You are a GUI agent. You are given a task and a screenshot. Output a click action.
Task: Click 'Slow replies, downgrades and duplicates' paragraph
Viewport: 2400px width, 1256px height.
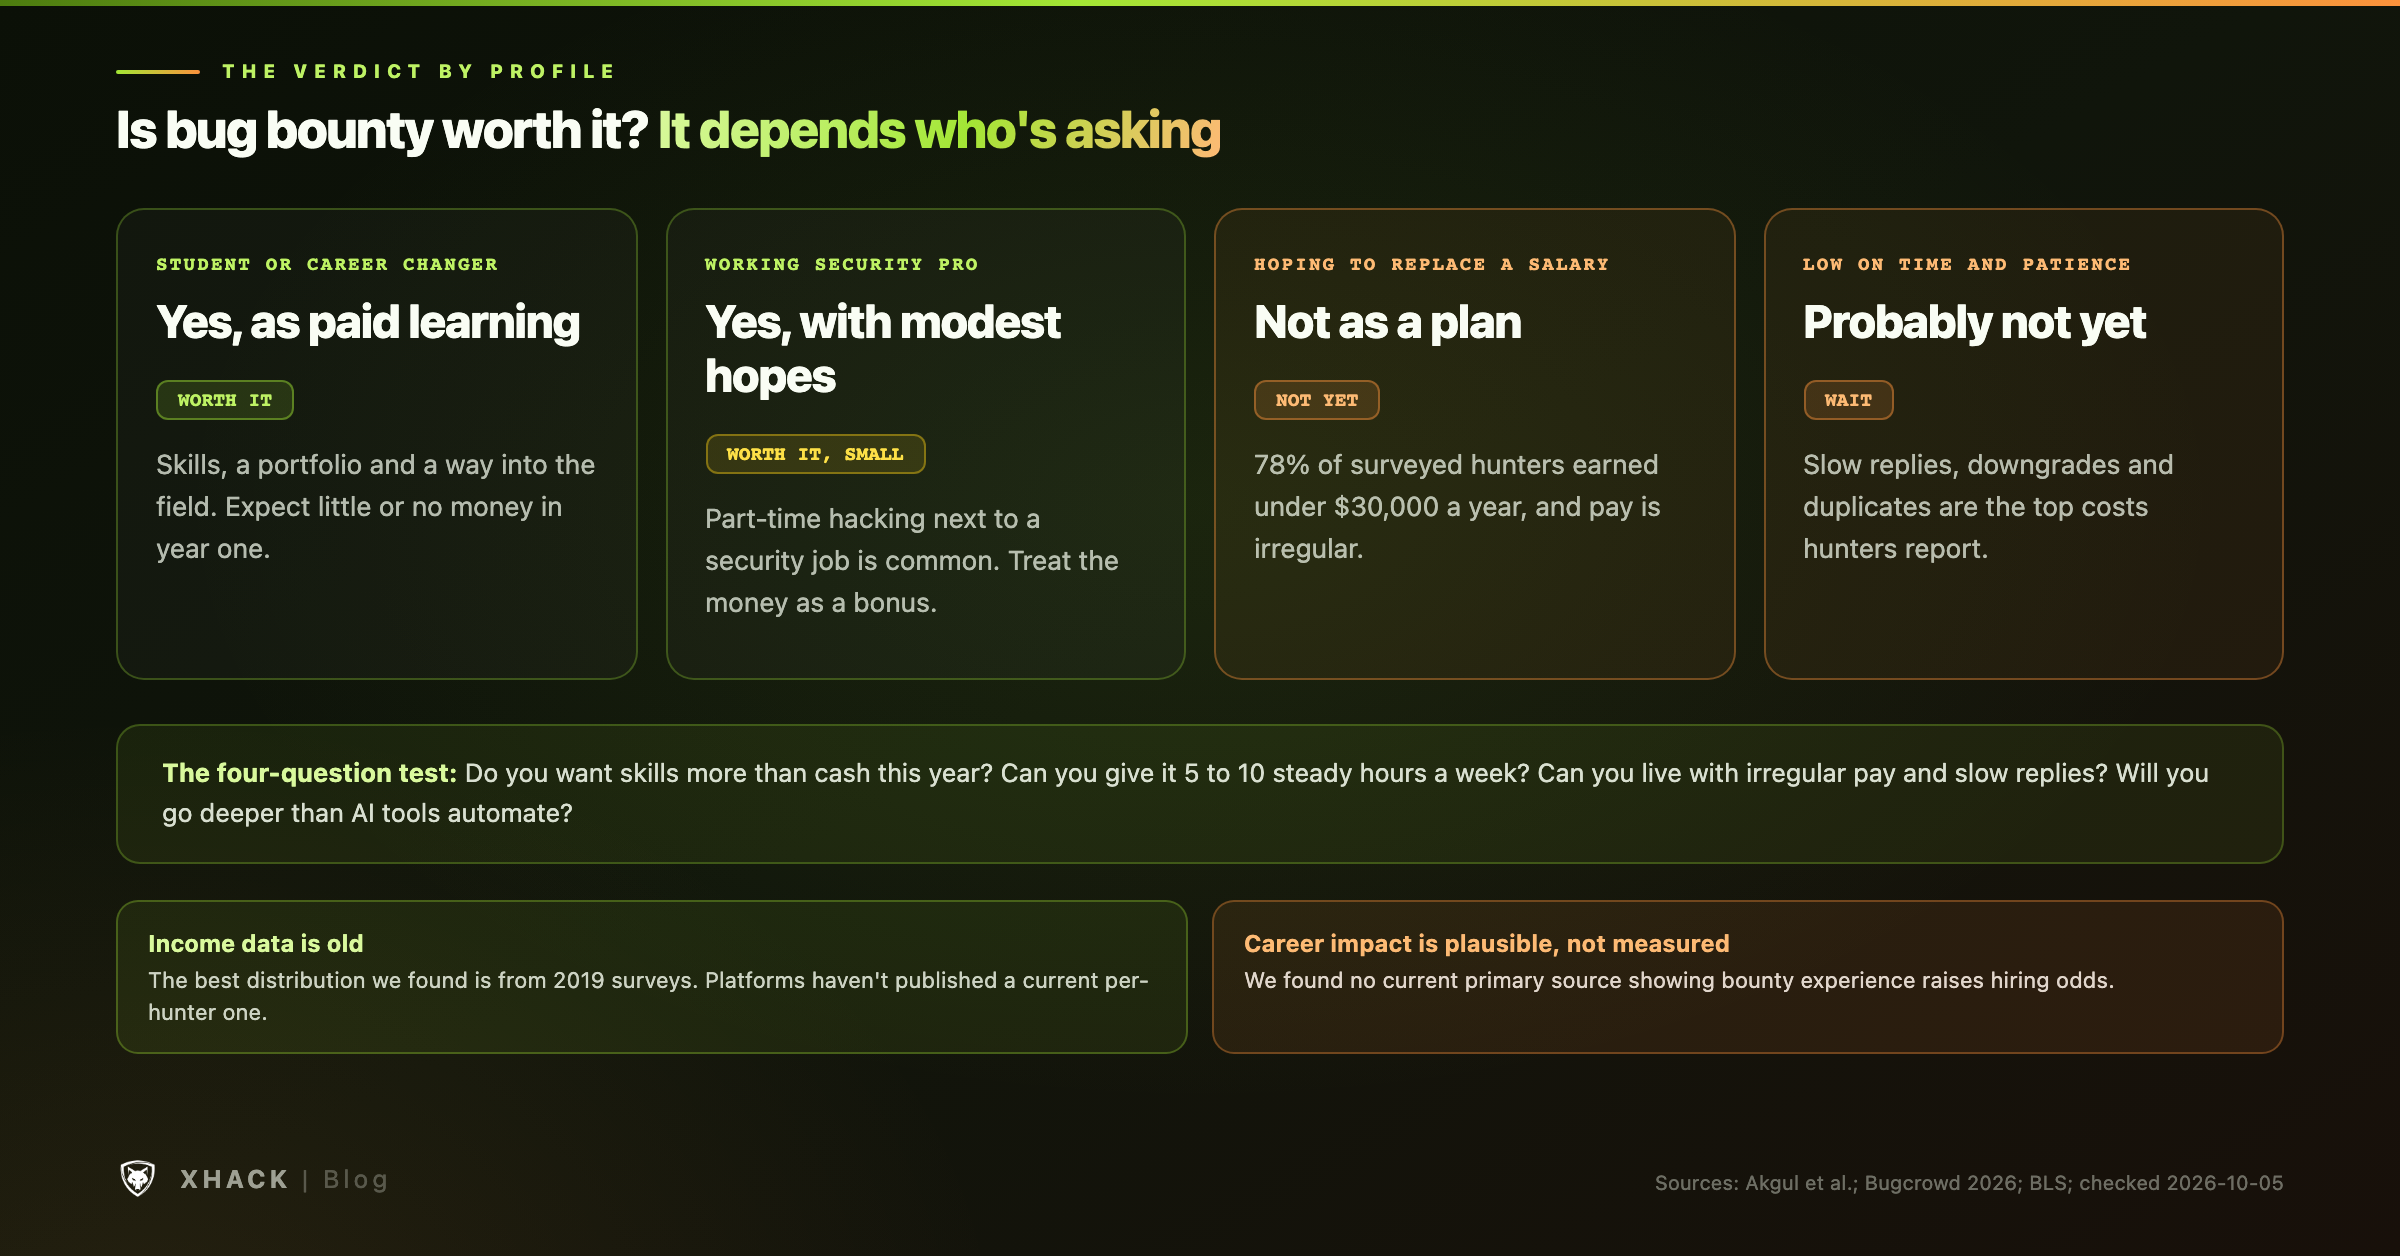[x=1988, y=507]
